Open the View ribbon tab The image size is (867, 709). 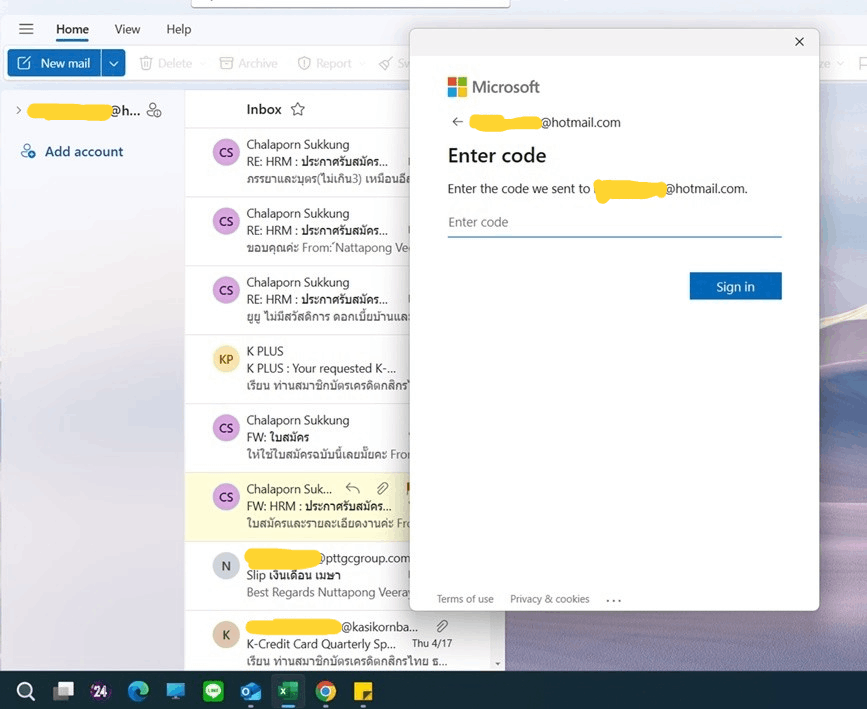pyautogui.click(x=127, y=29)
